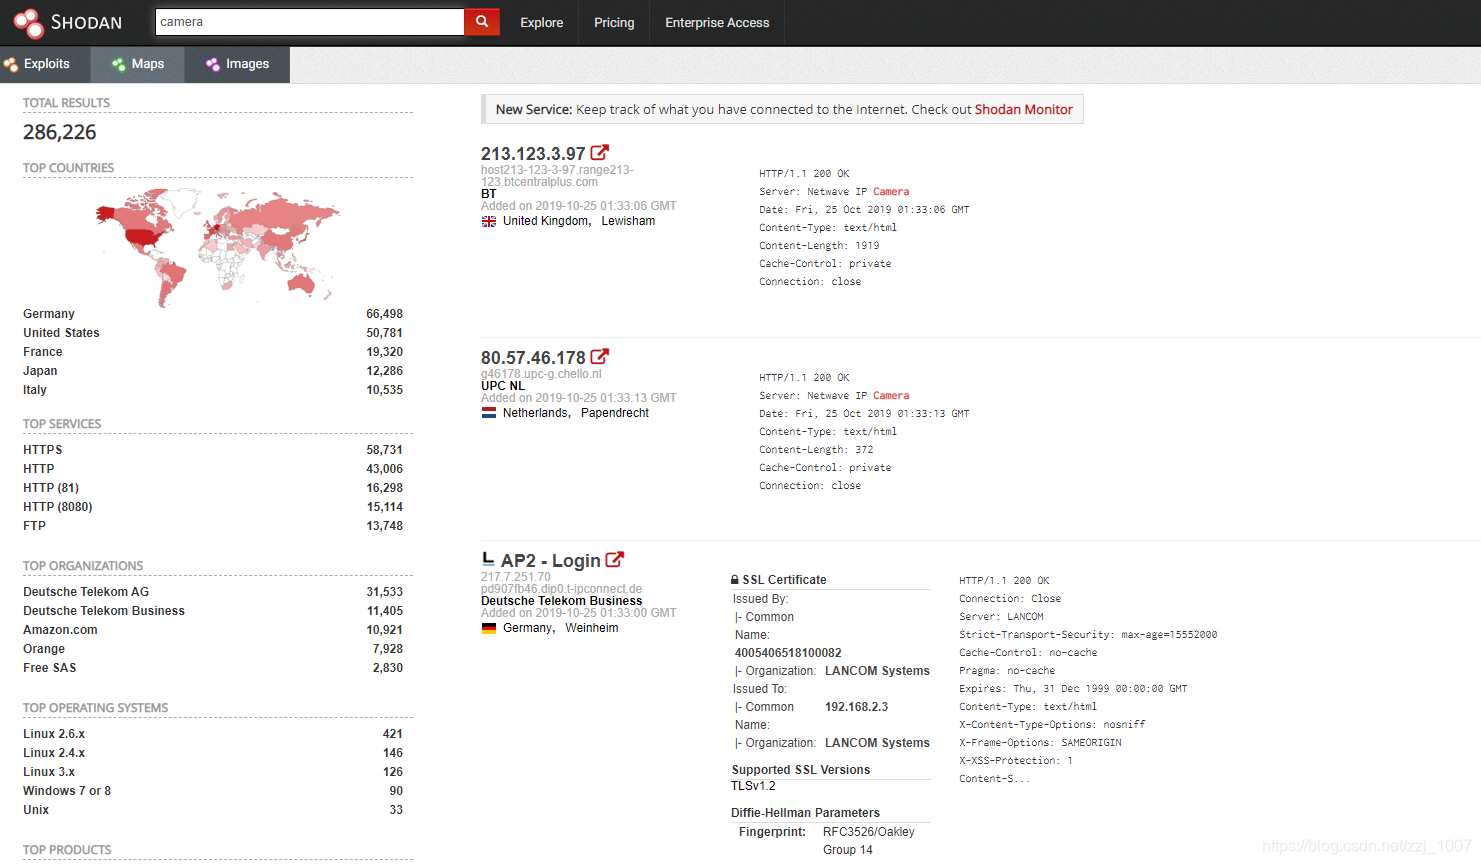Filter by Linux 2.4.x operating system
Viewport: 1481px width, 864px height.
pyautogui.click(x=54, y=753)
